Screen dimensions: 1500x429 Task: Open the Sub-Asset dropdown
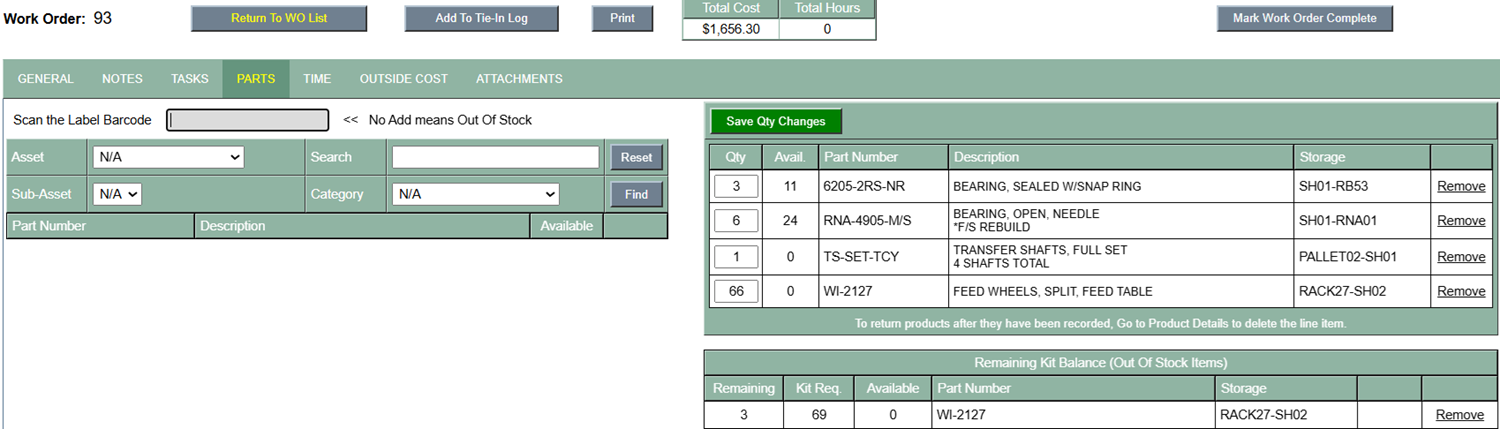(x=117, y=194)
